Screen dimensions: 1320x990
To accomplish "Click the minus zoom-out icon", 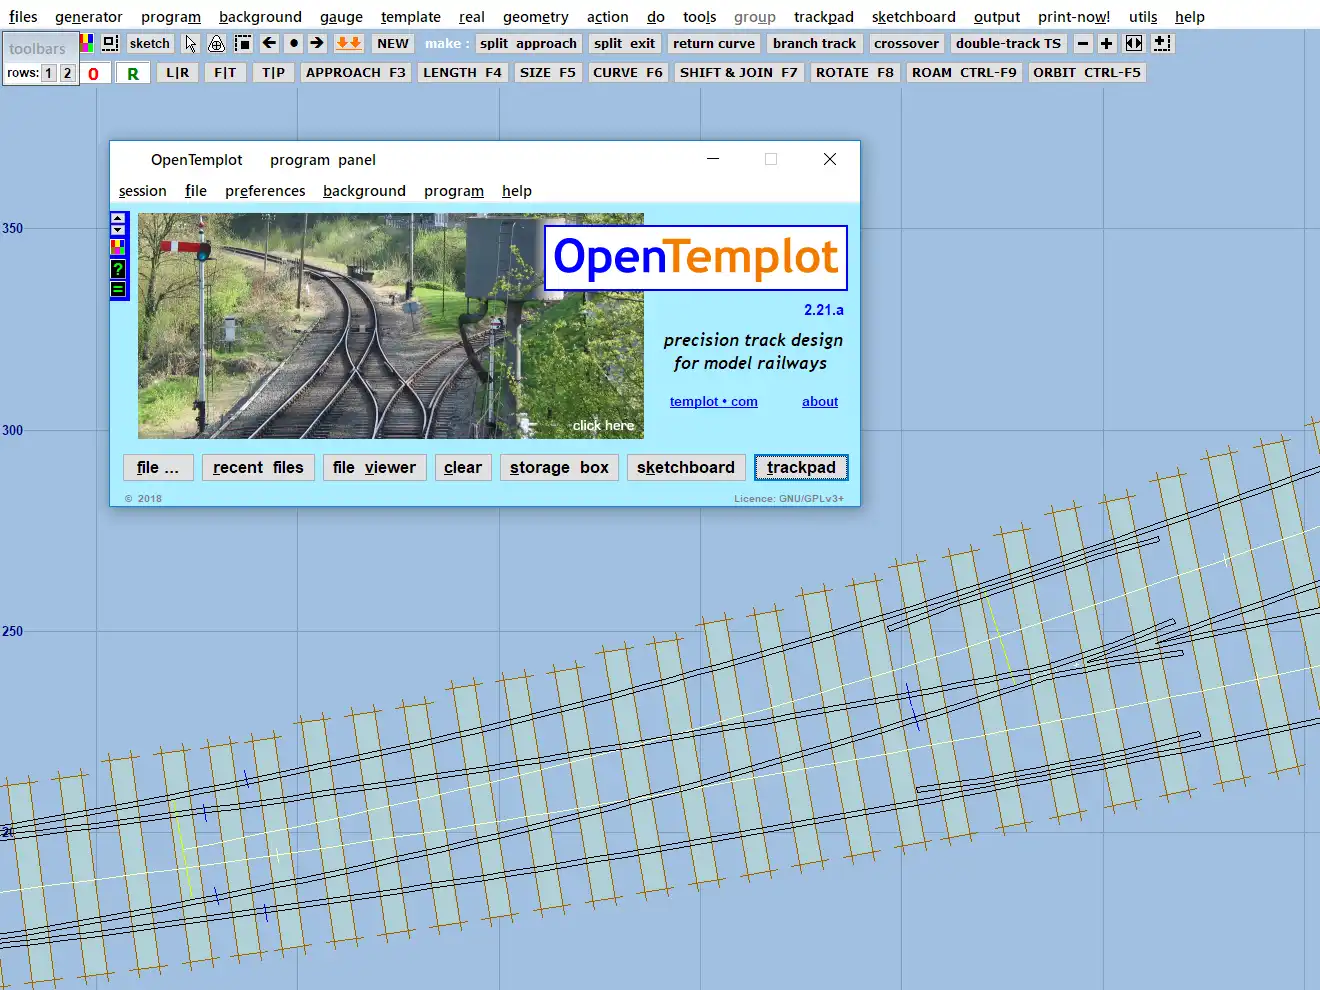I will point(1083,43).
